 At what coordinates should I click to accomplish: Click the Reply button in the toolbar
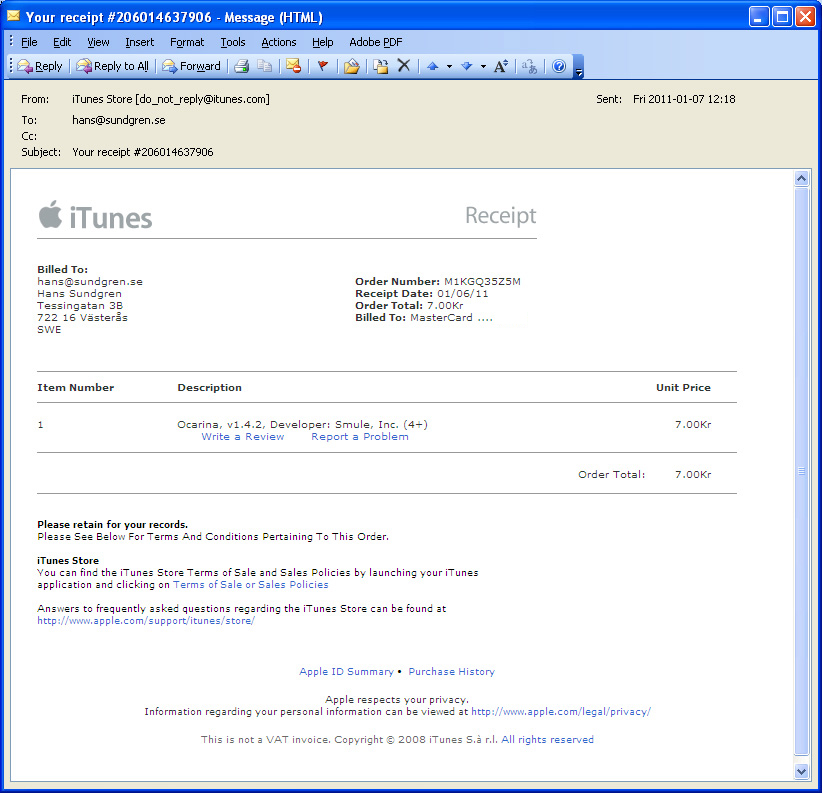(x=40, y=66)
